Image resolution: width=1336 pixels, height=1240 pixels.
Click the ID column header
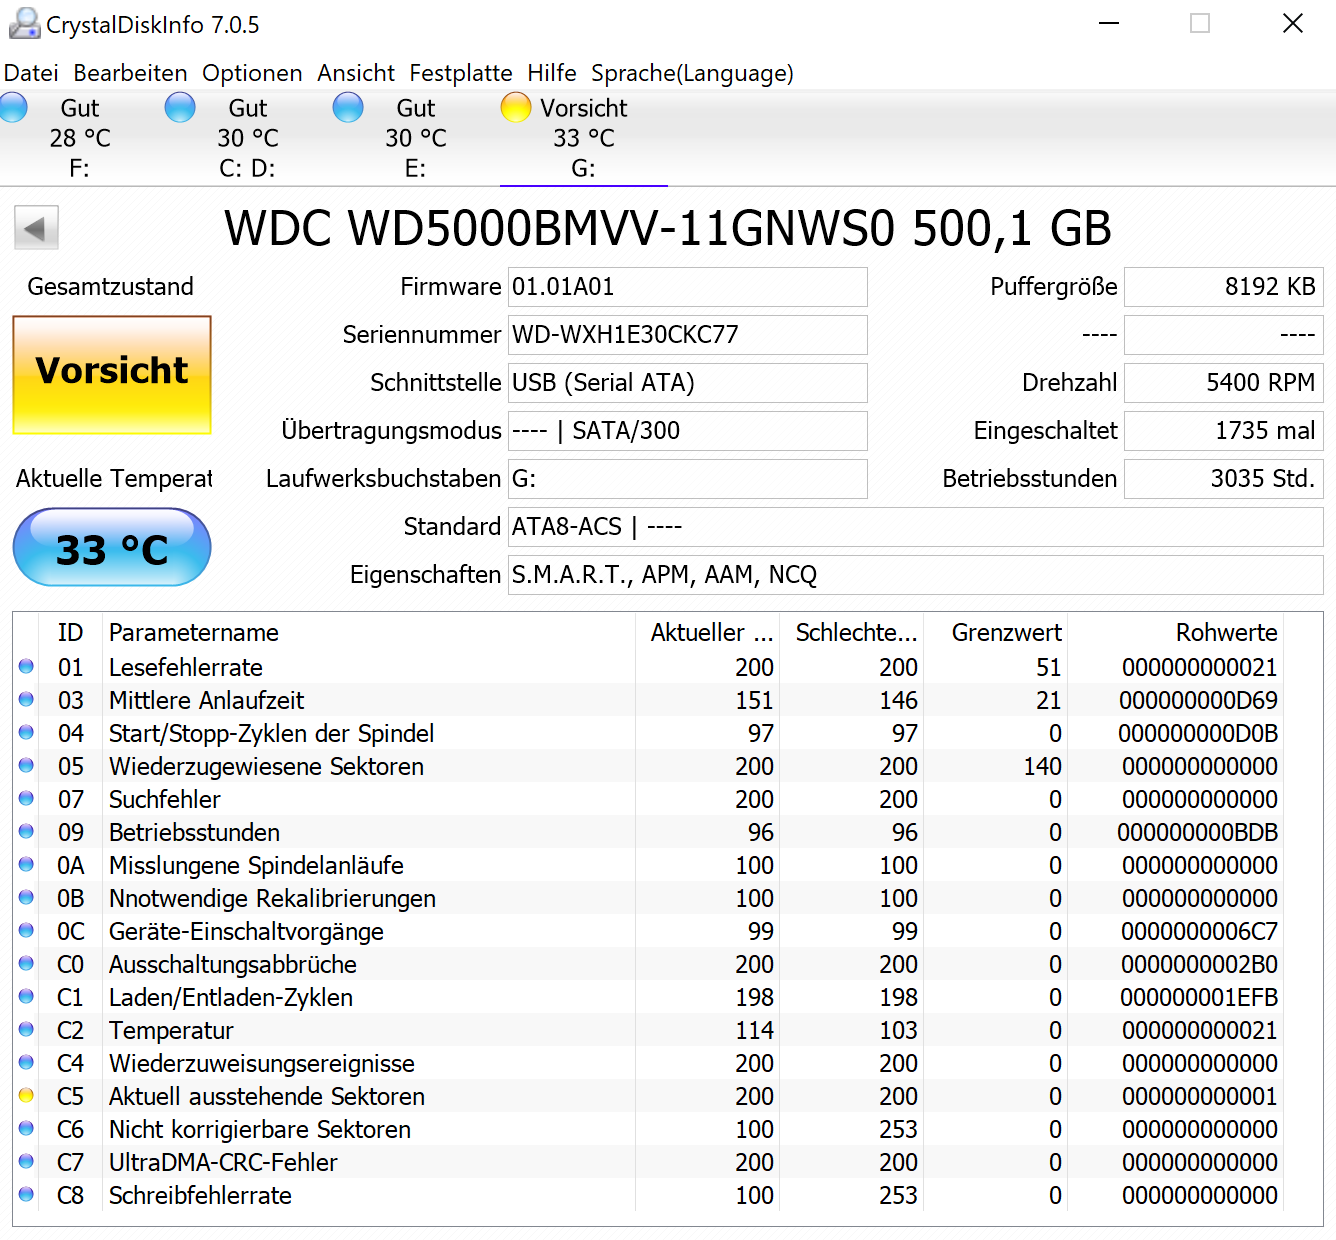click(70, 632)
